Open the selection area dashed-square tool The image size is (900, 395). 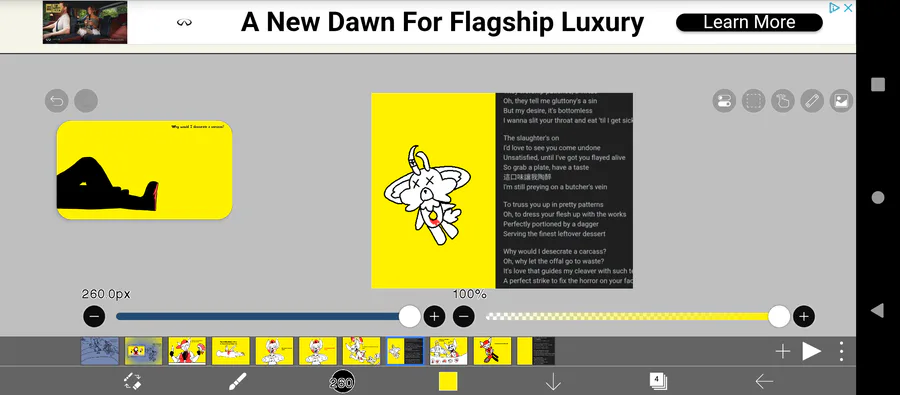(754, 102)
